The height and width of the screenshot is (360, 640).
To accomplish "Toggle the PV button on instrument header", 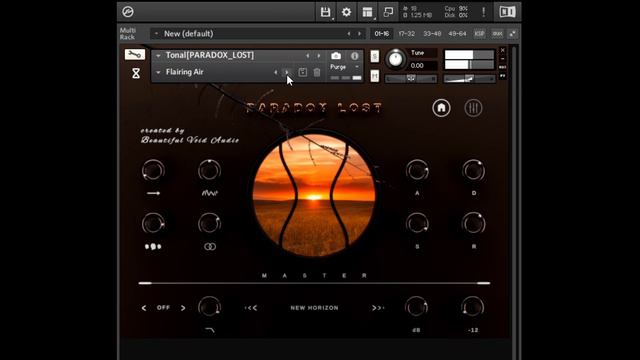I will point(503,76).
